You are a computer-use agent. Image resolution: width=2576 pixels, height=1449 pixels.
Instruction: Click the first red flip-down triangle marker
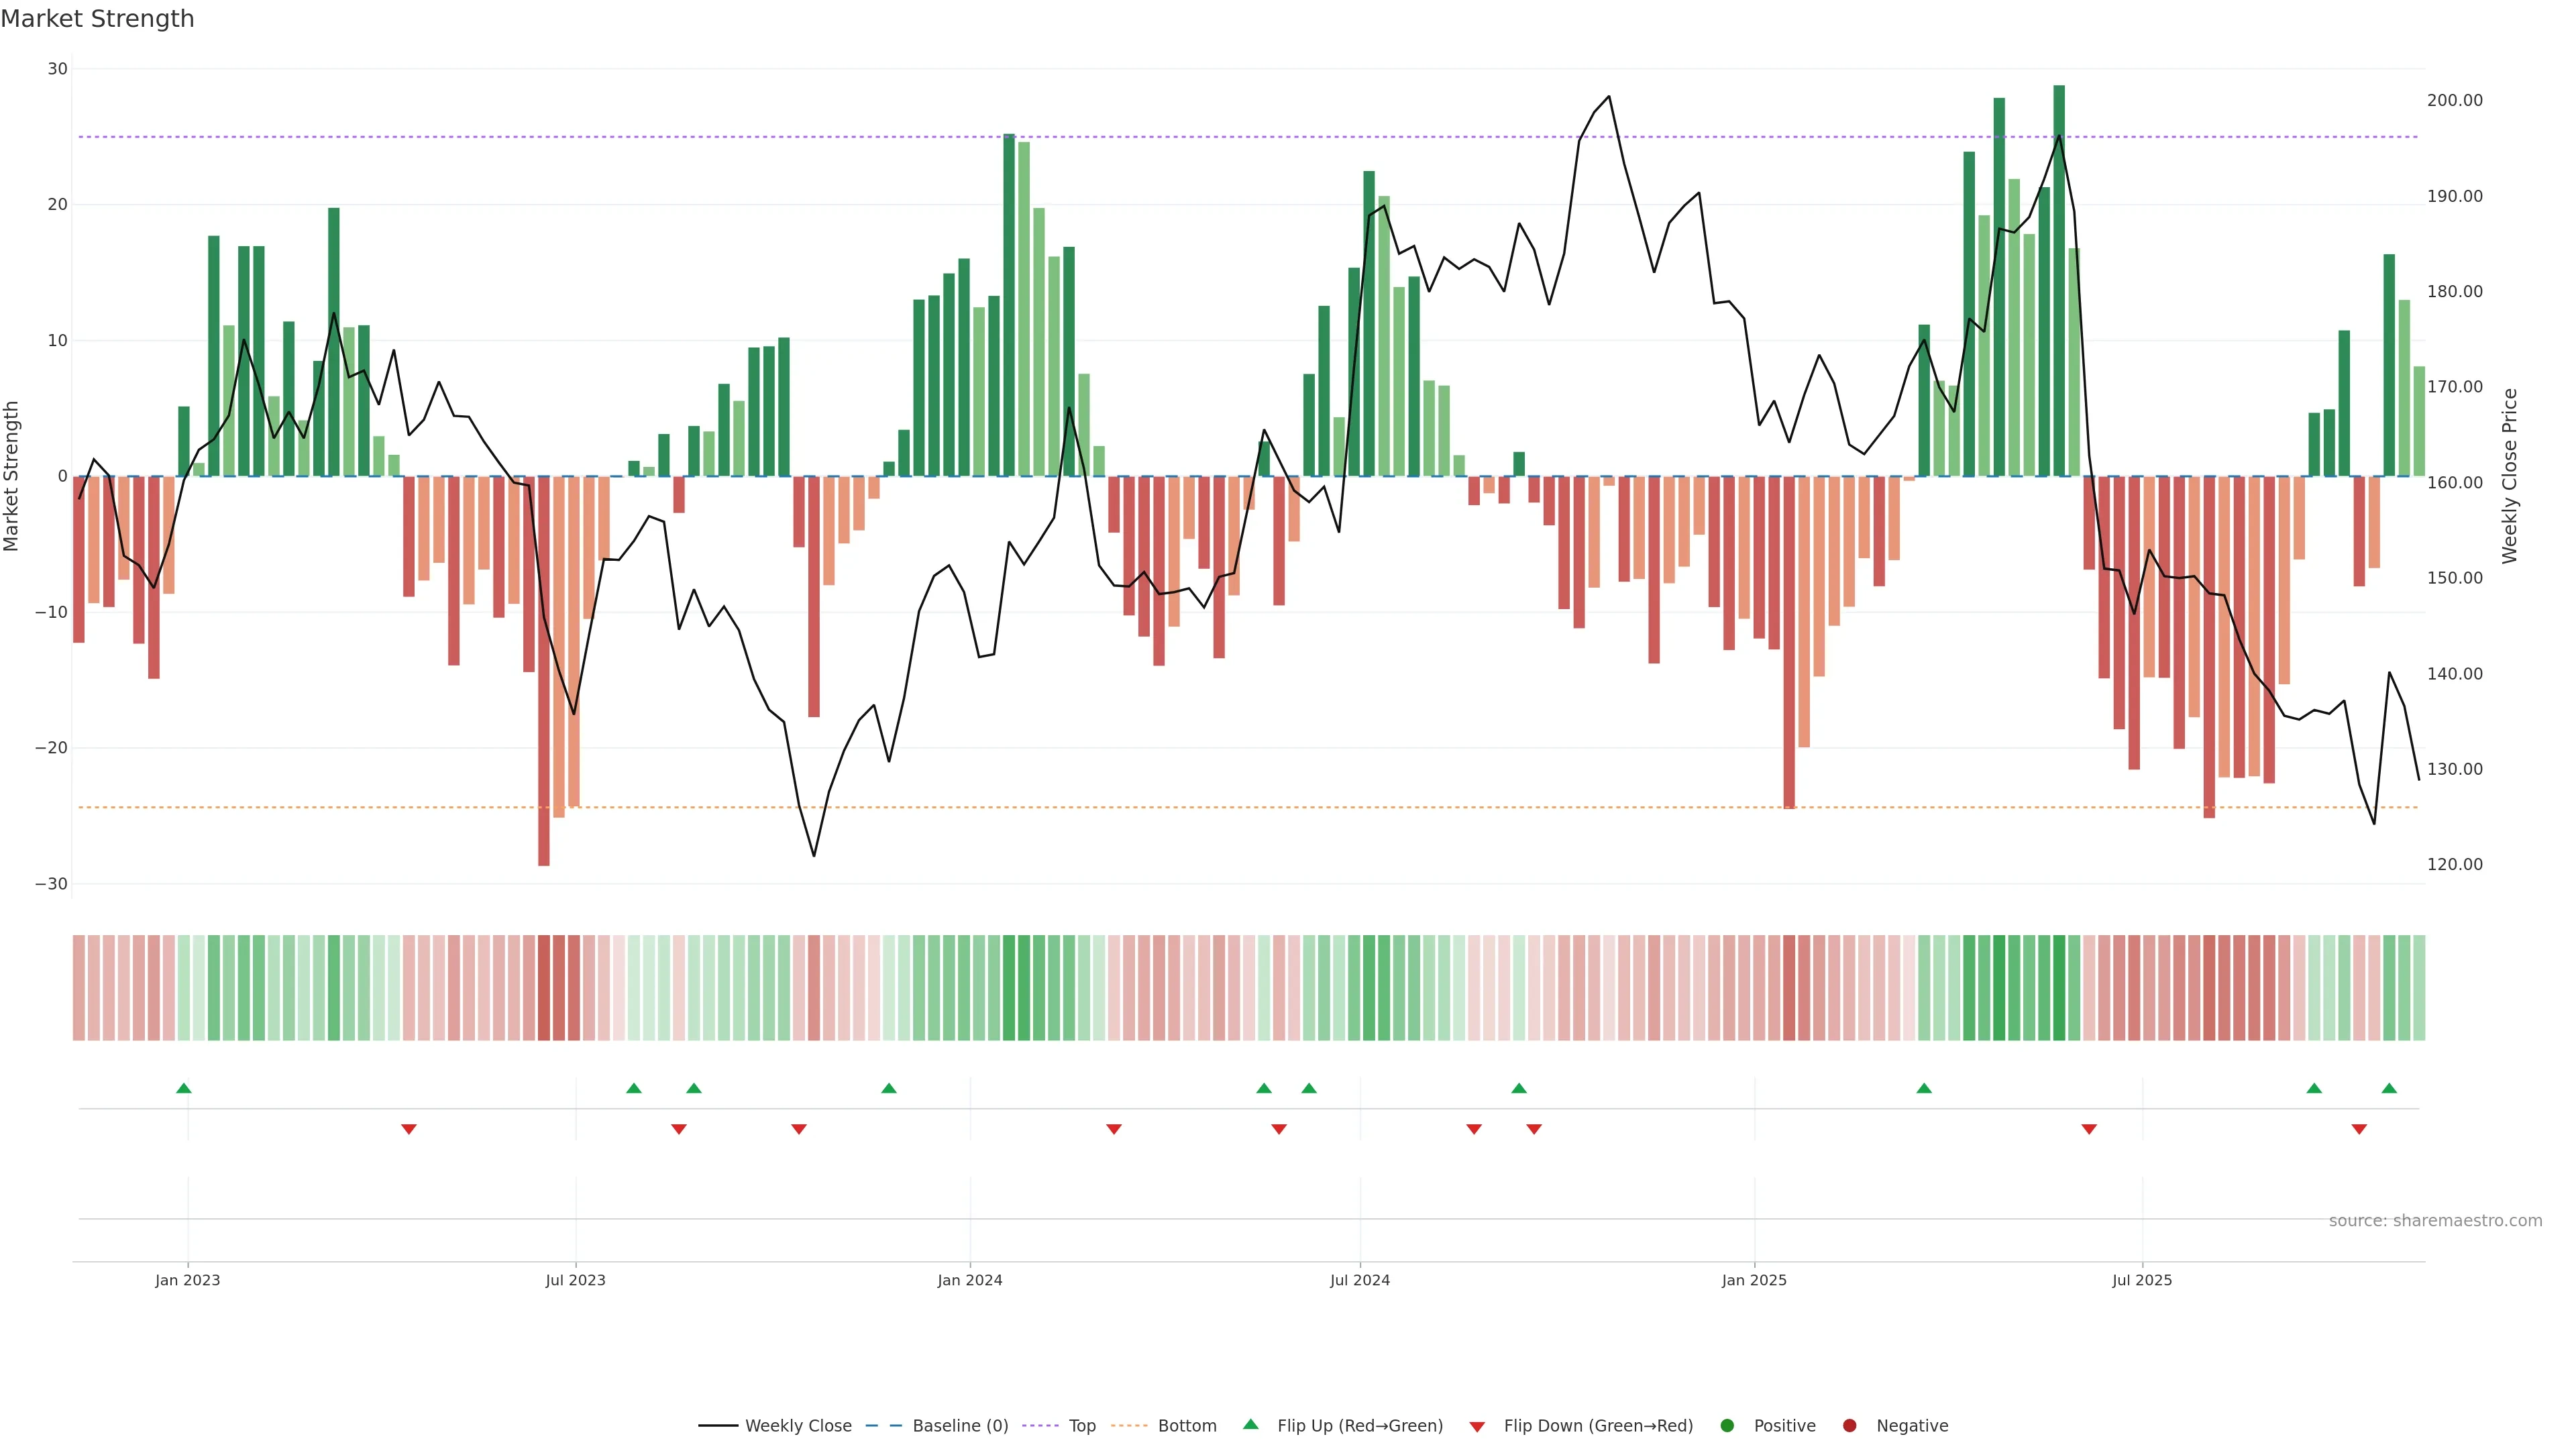tap(409, 1129)
